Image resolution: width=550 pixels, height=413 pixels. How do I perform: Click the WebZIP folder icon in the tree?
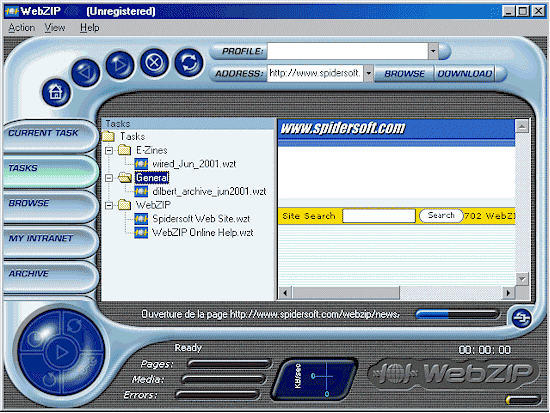(x=124, y=205)
